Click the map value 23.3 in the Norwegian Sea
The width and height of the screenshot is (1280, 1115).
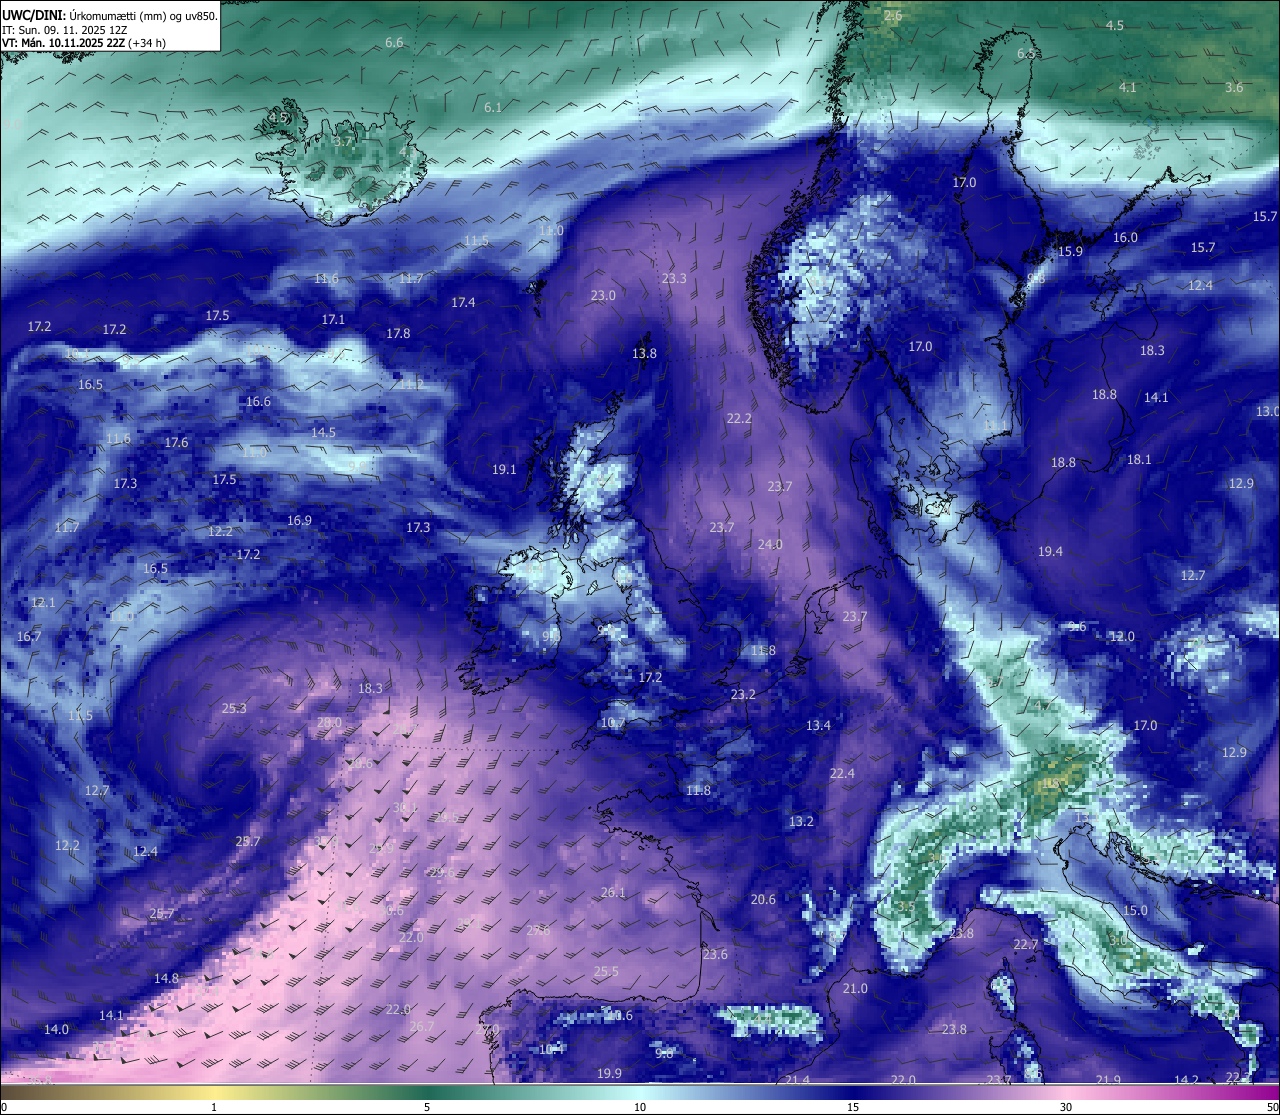674,279
